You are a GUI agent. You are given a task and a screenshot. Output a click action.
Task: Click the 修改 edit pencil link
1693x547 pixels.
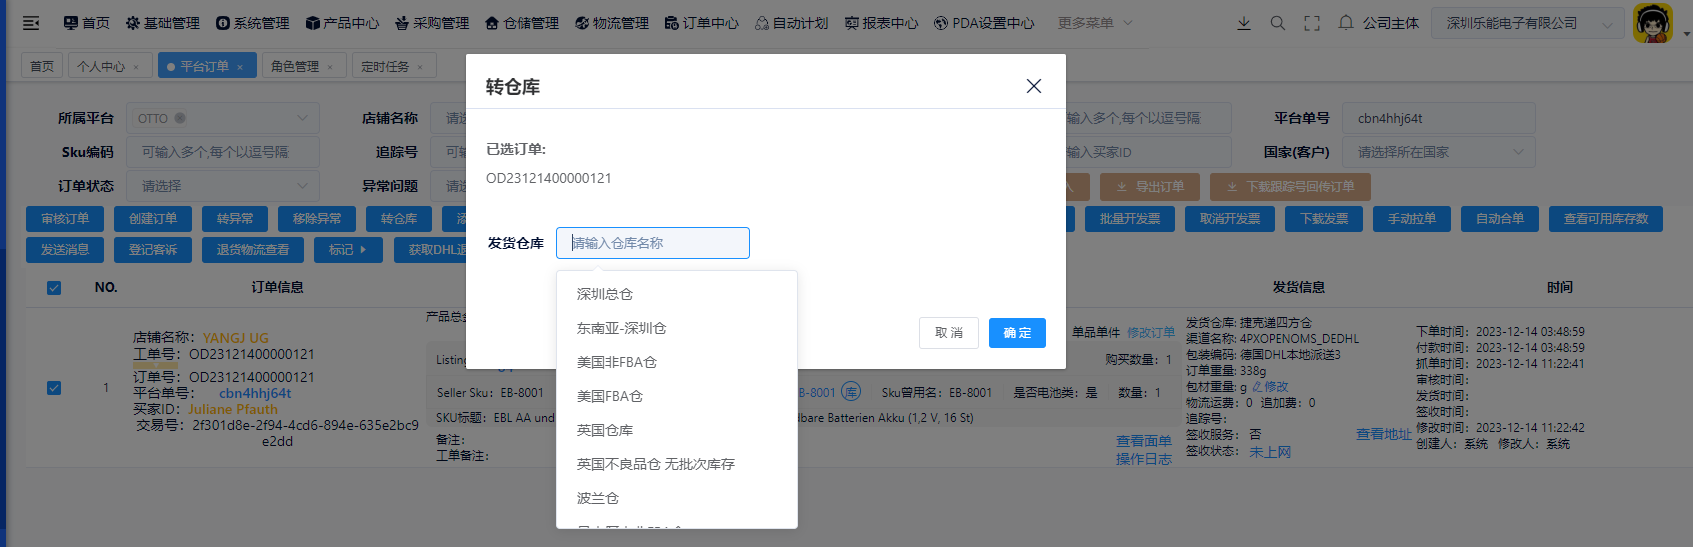pos(1270,387)
